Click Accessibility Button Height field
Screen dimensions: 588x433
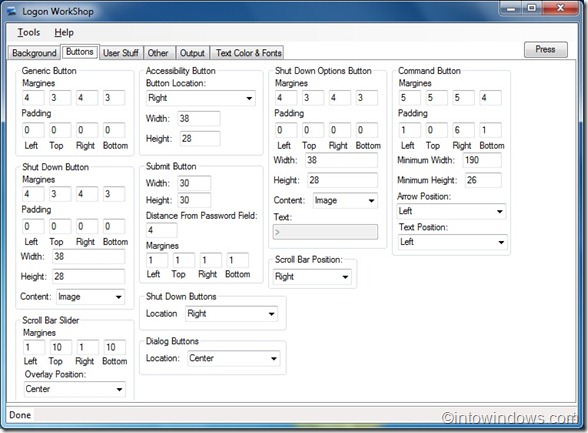coord(200,139)
